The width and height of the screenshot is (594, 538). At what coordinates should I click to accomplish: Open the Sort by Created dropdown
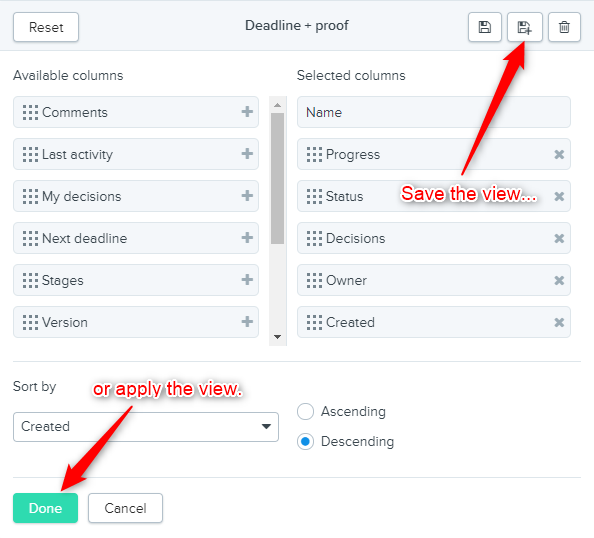point(146,427)
